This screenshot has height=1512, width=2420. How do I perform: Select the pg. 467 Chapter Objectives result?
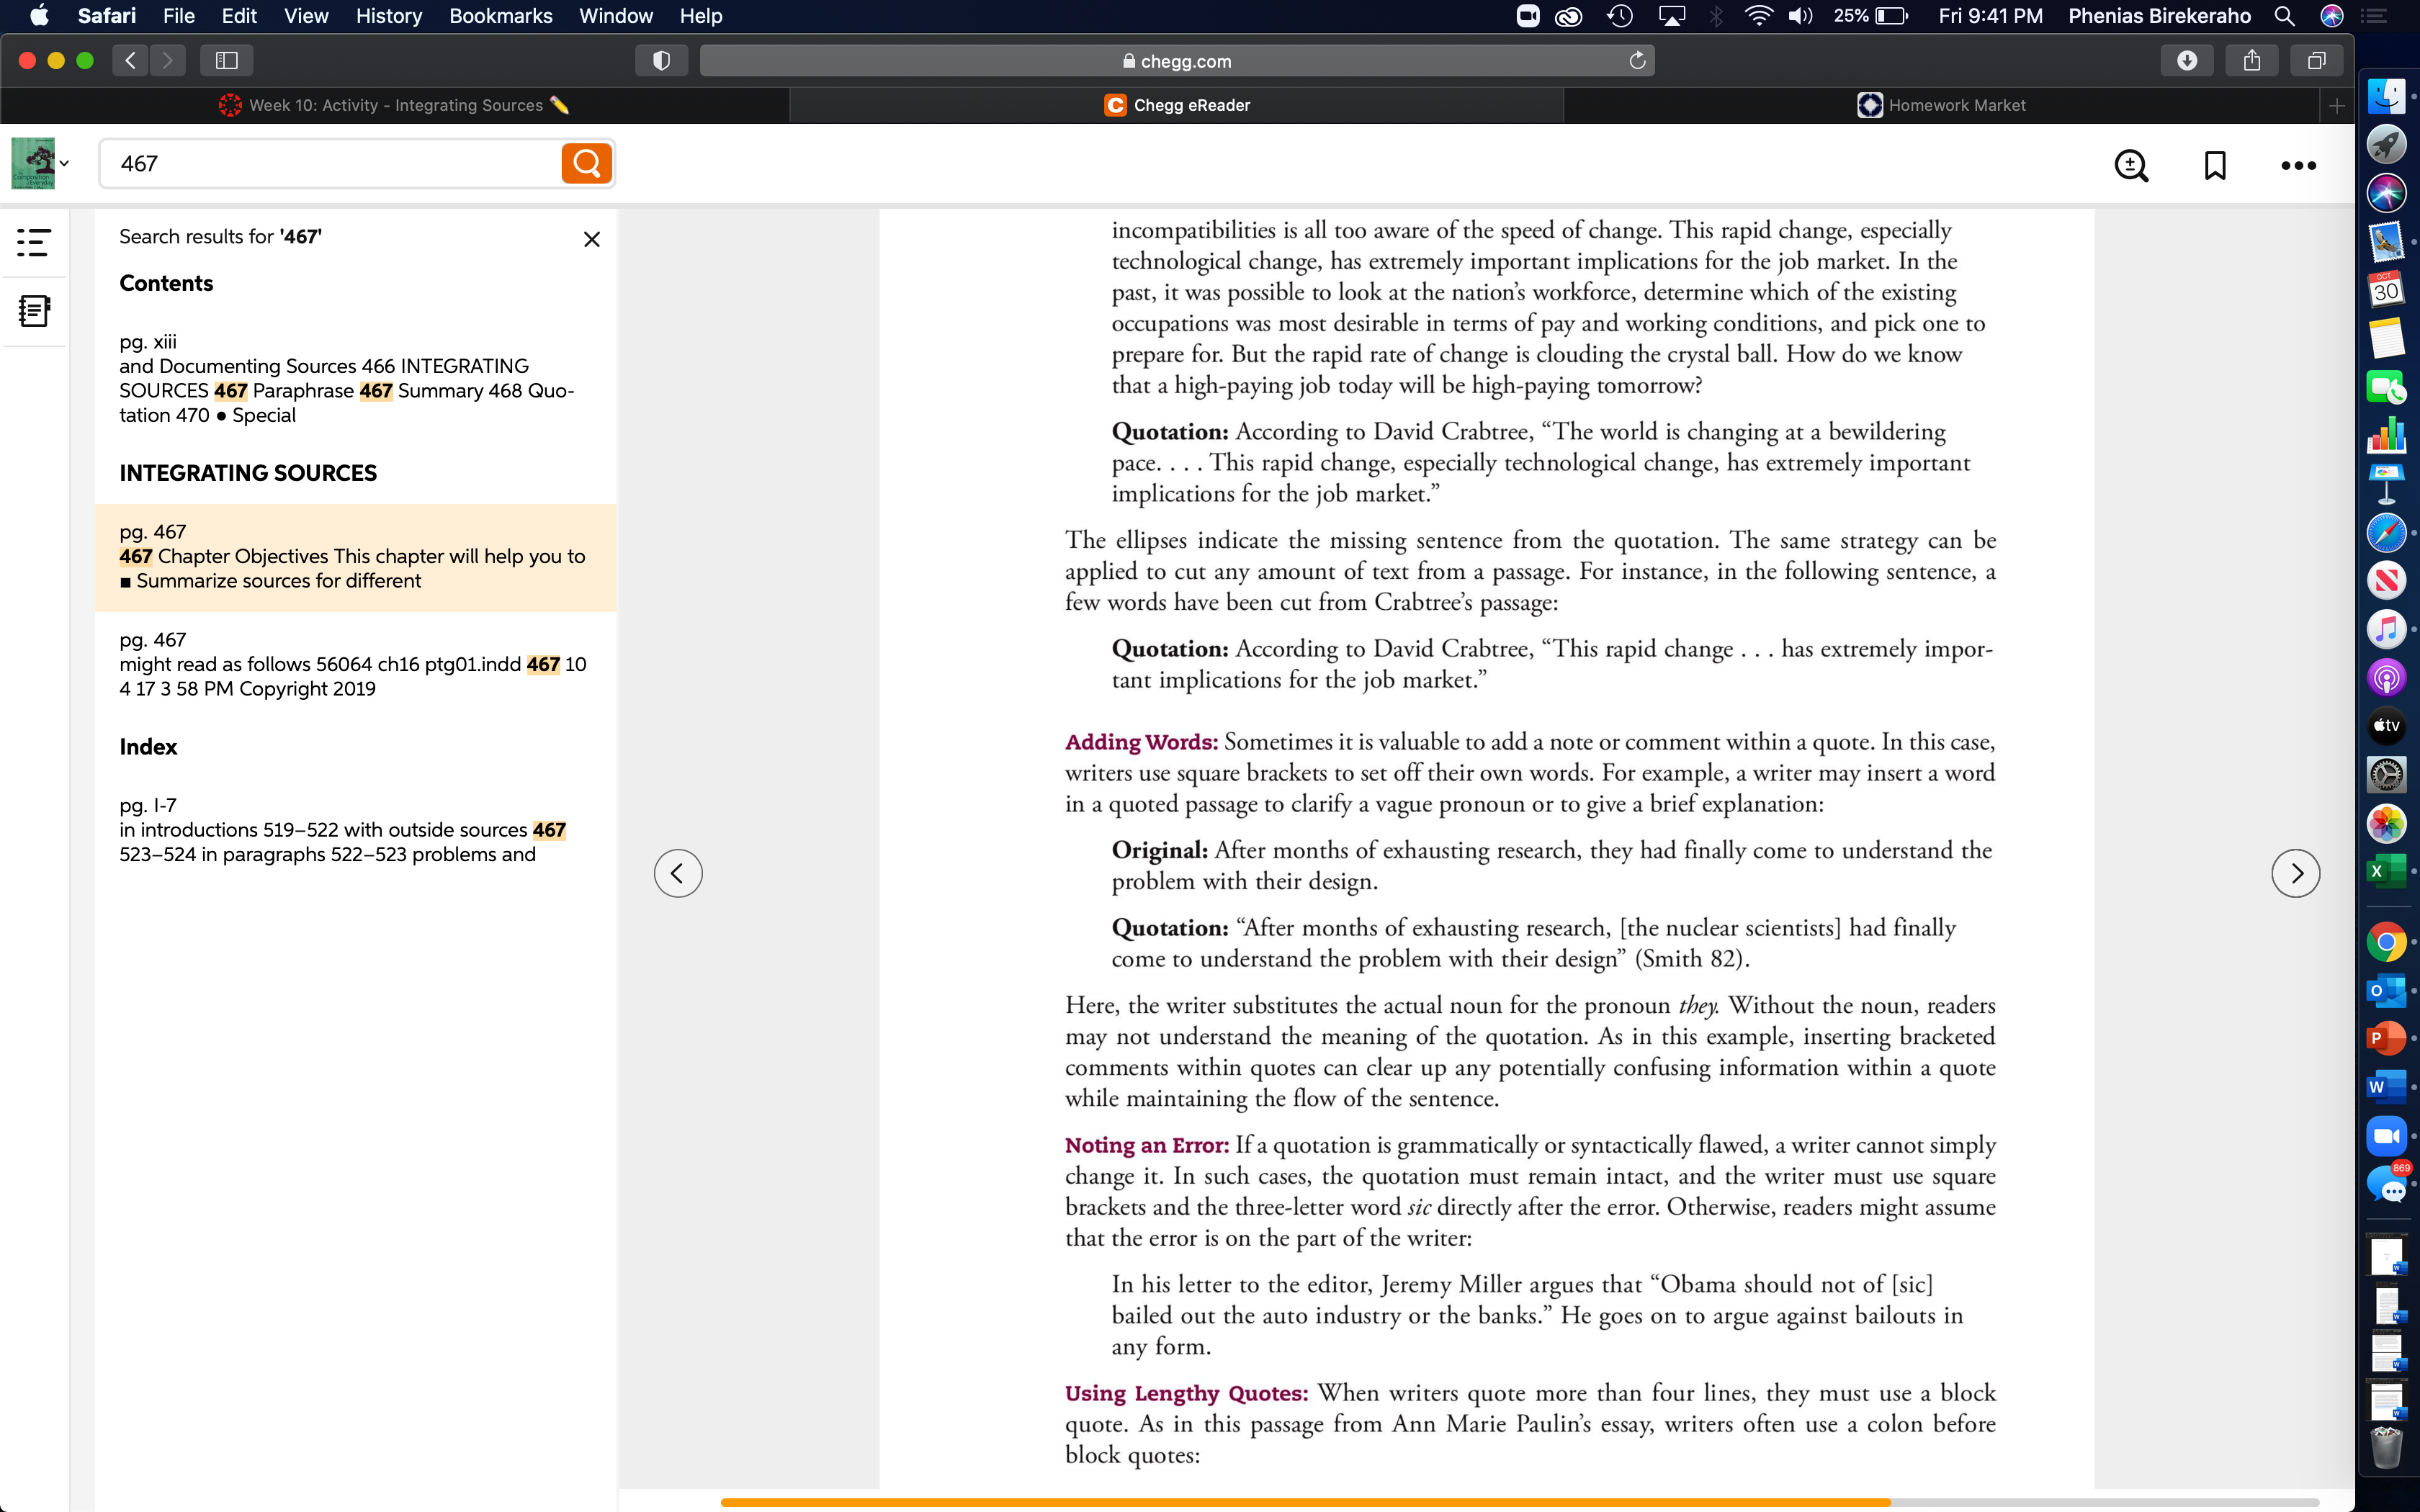click(355, 557)
